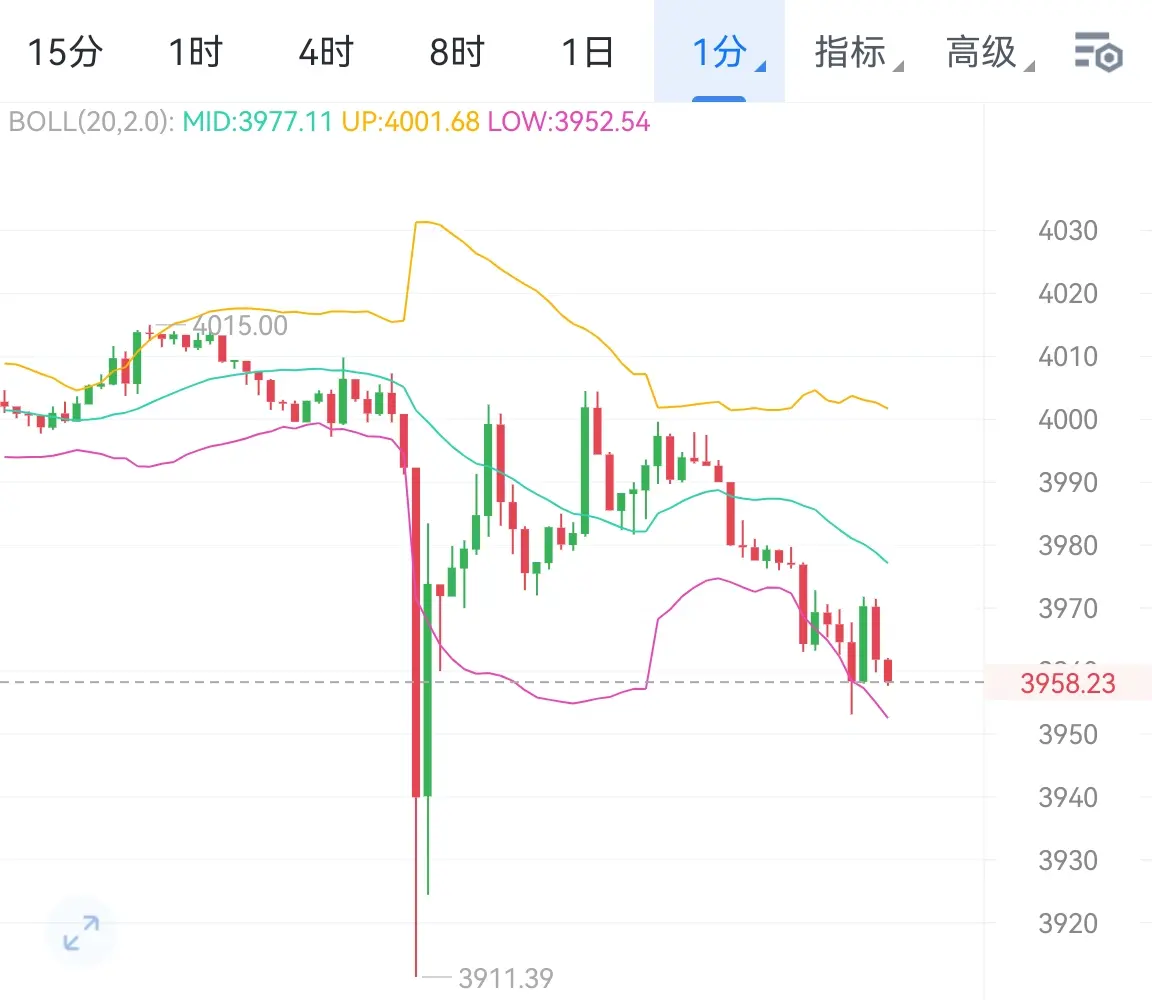
Task: Switch to the 4时 timeframe
Action: point(326,52)
